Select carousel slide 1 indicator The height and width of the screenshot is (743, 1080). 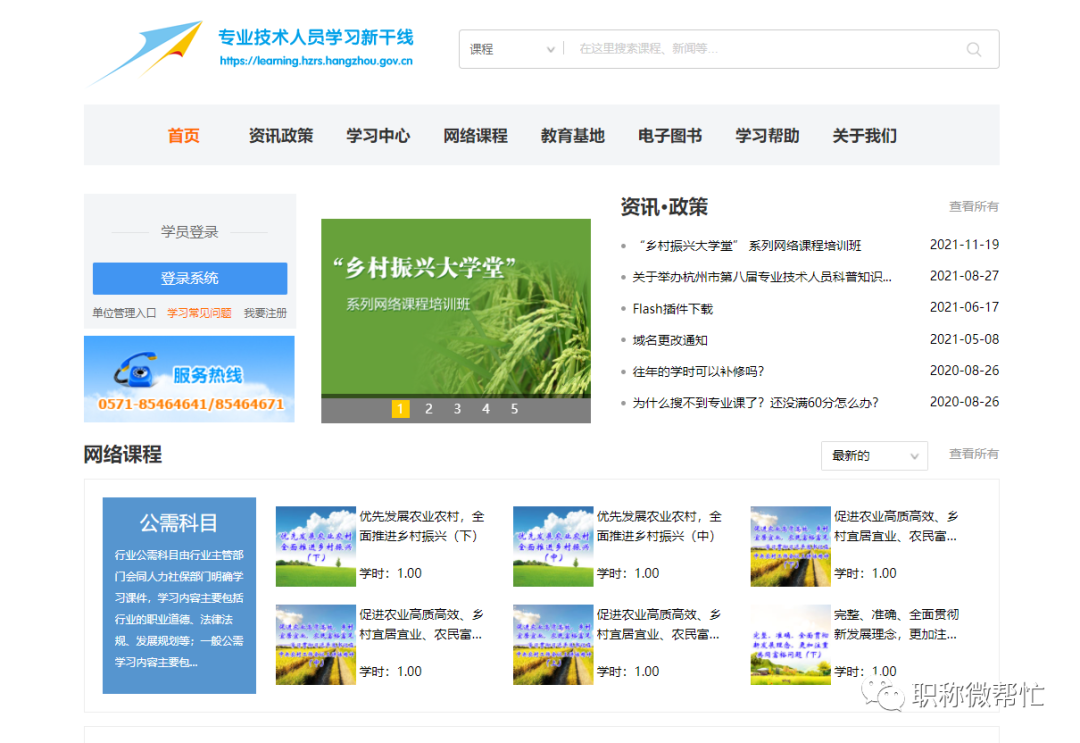[x=400, y=409]
